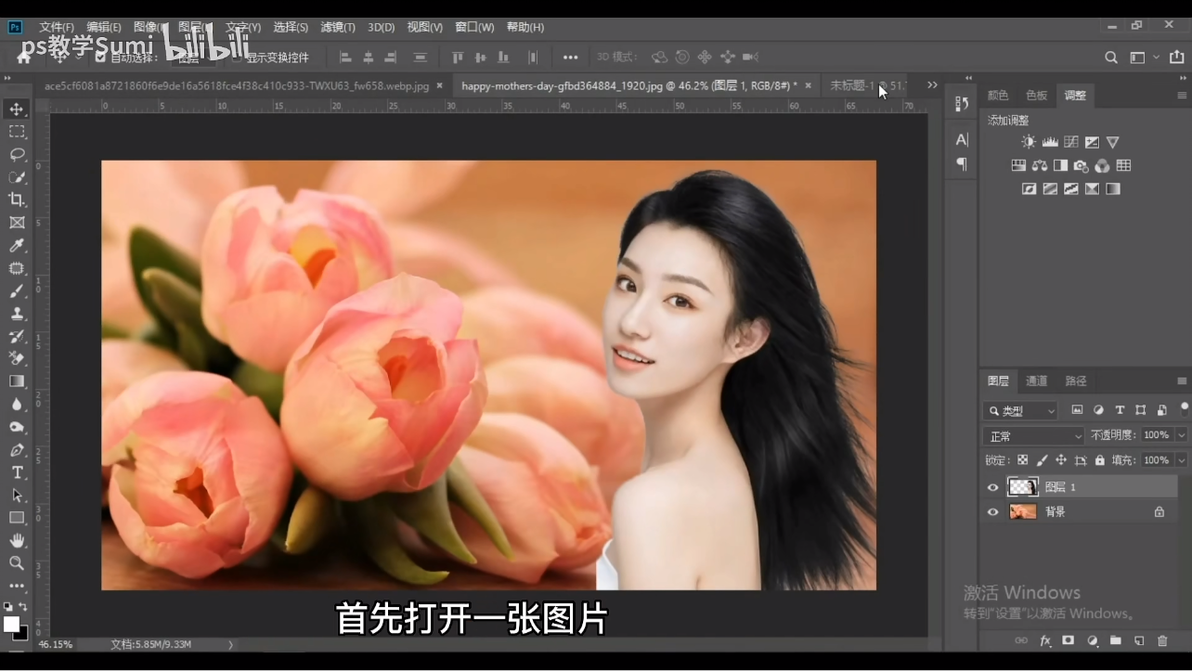Select the Eraser tool
Screen dimensions: 1192x671
[17, 359]
